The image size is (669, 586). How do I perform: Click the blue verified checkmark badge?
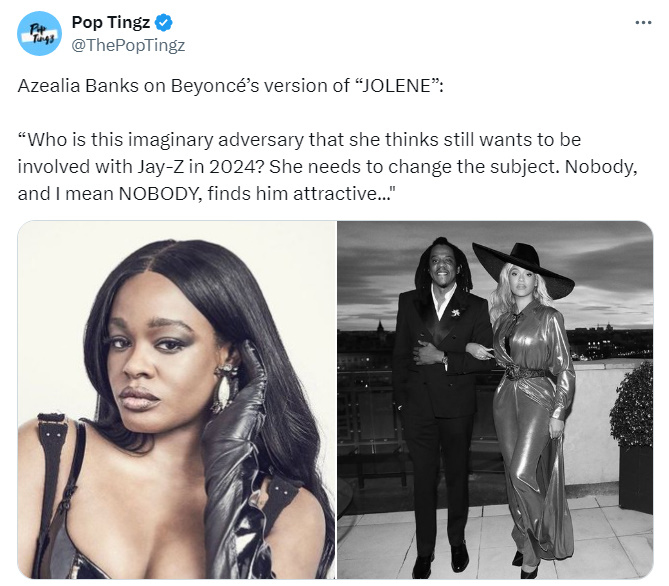point(163,22)
